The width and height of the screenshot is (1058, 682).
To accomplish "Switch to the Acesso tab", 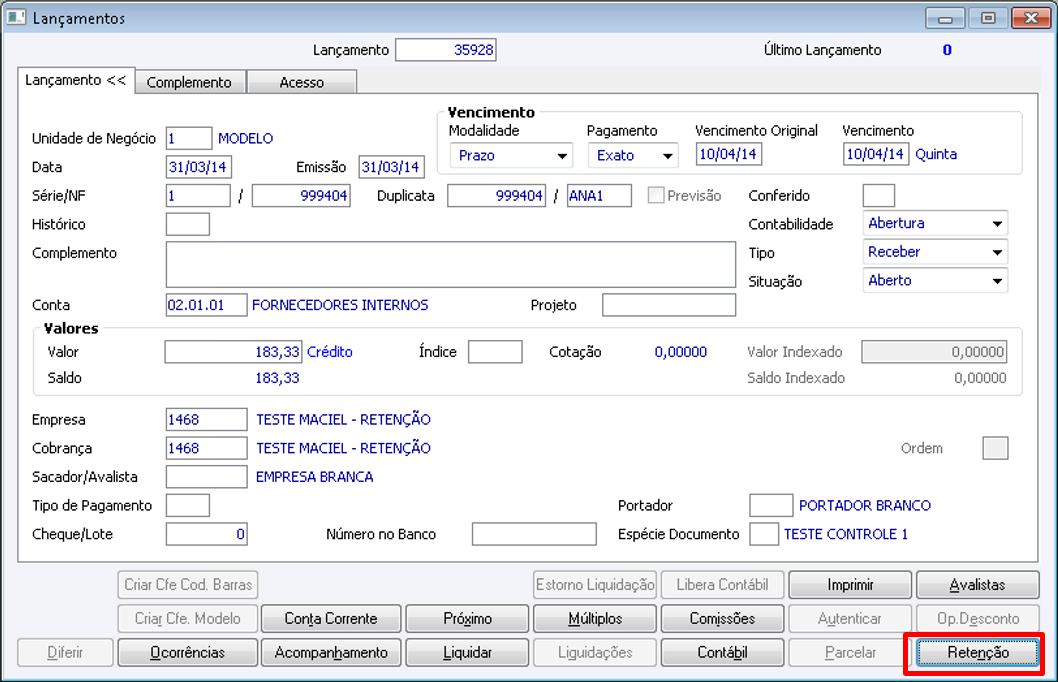I will [301, 83].
